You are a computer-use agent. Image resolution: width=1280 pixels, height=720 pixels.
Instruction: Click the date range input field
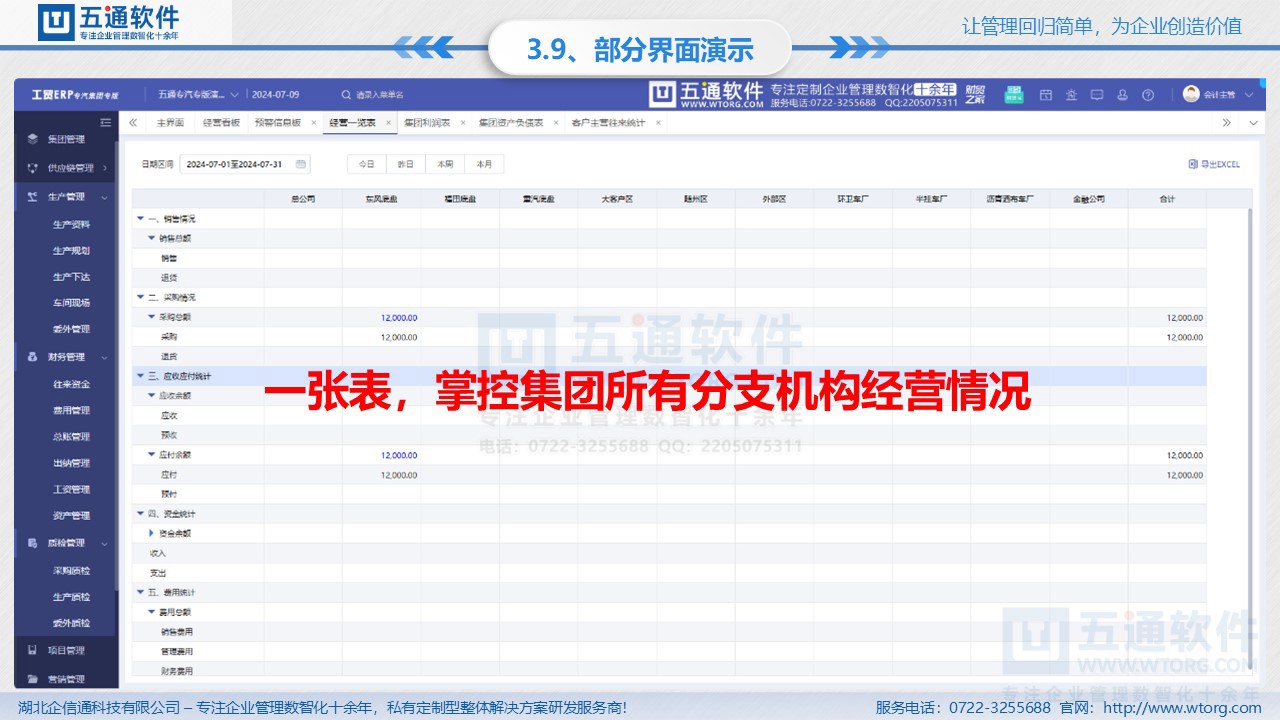click(x=245, y=164)
